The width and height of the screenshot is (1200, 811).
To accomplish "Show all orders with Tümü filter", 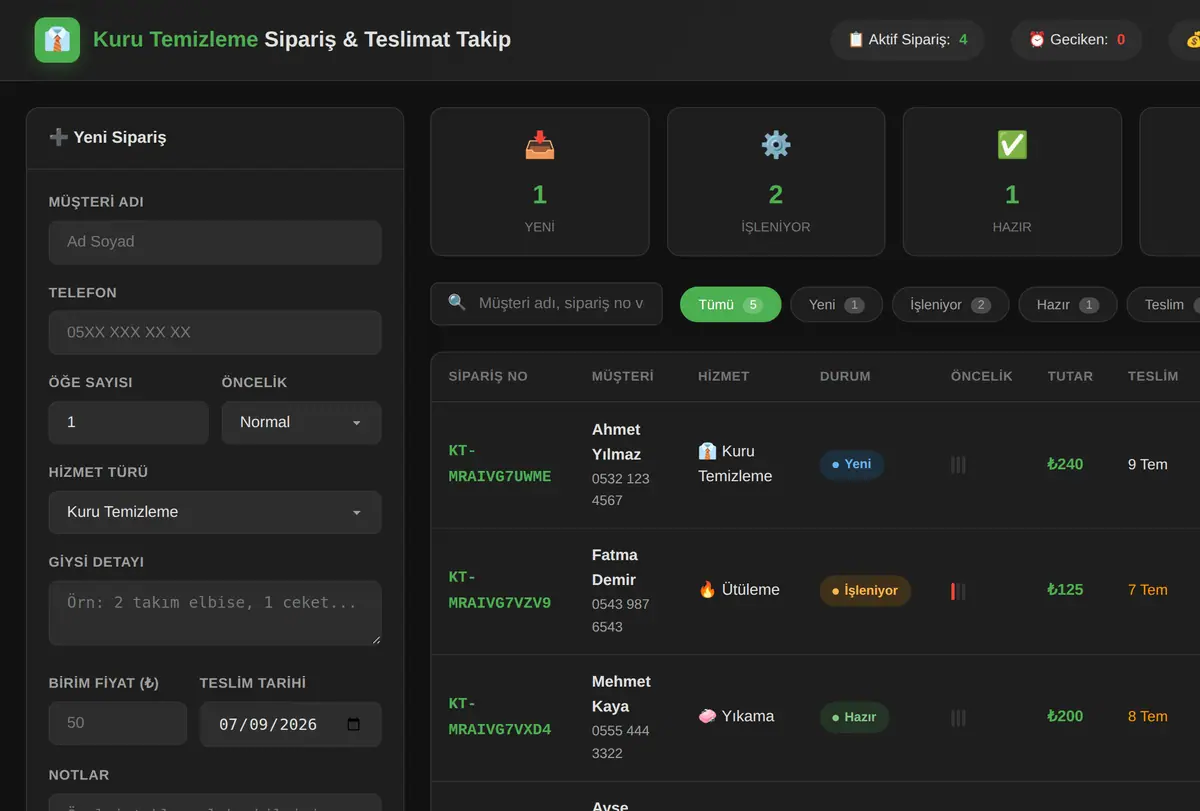I will pos(730,304).
